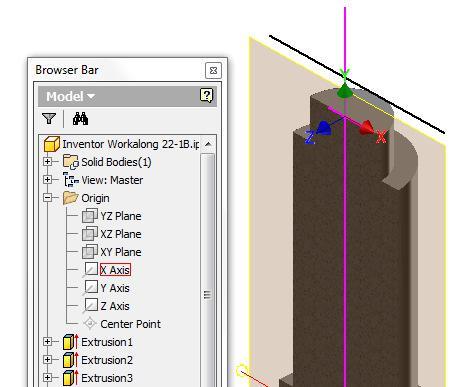Click the YZ Plane icon

[x=90, y=216]
